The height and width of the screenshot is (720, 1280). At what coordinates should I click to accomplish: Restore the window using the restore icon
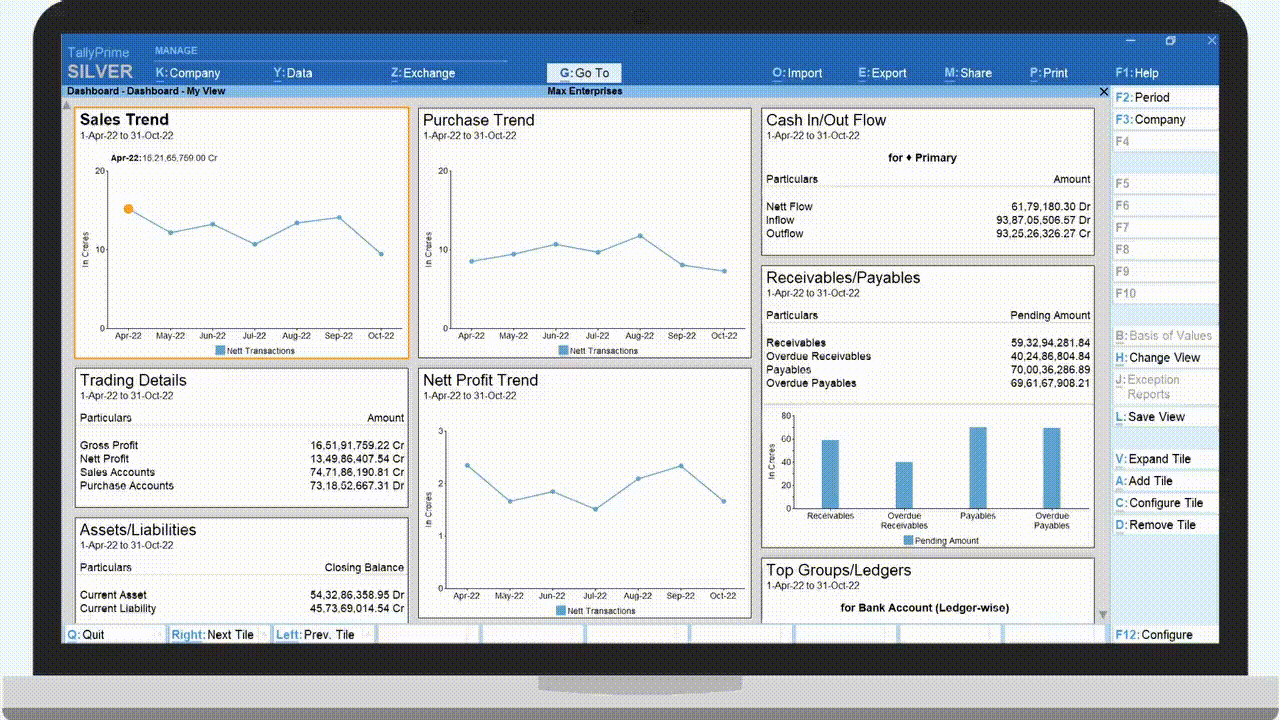coord(1171,41)
